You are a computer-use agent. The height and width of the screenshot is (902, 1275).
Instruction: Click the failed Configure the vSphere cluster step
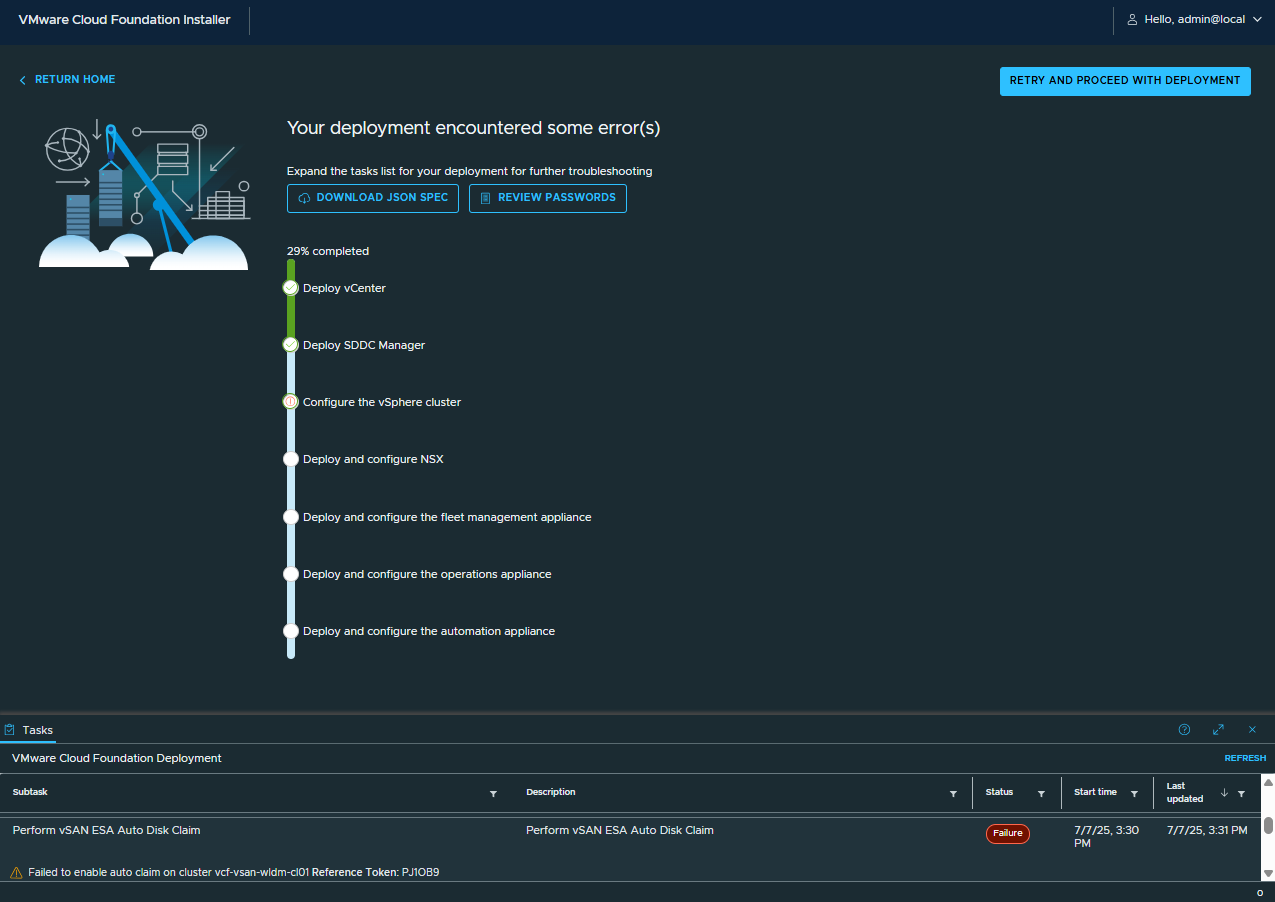coord(381,402)
